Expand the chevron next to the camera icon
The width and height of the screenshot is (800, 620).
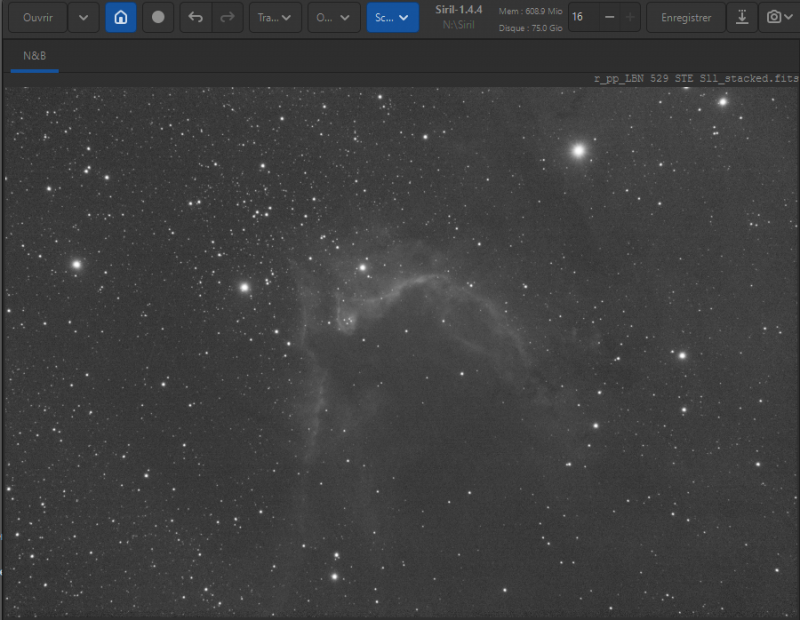coord(789,17)
